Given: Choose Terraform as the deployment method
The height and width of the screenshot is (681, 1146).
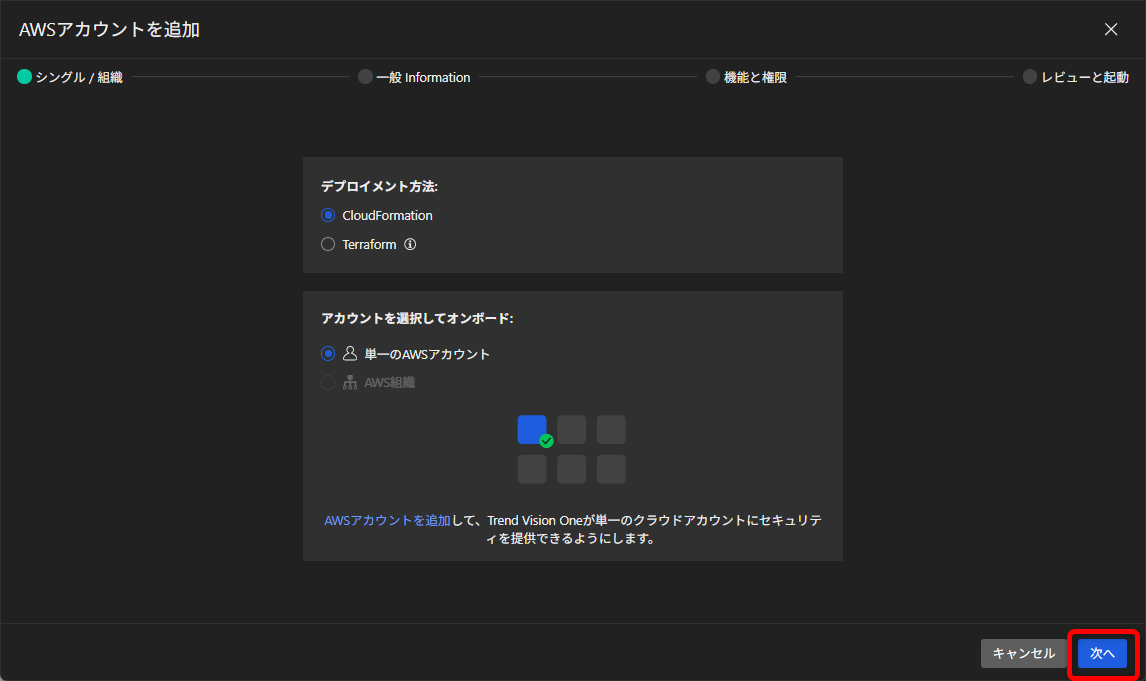Looking at the screenshot, I should [x=328, y=244].
